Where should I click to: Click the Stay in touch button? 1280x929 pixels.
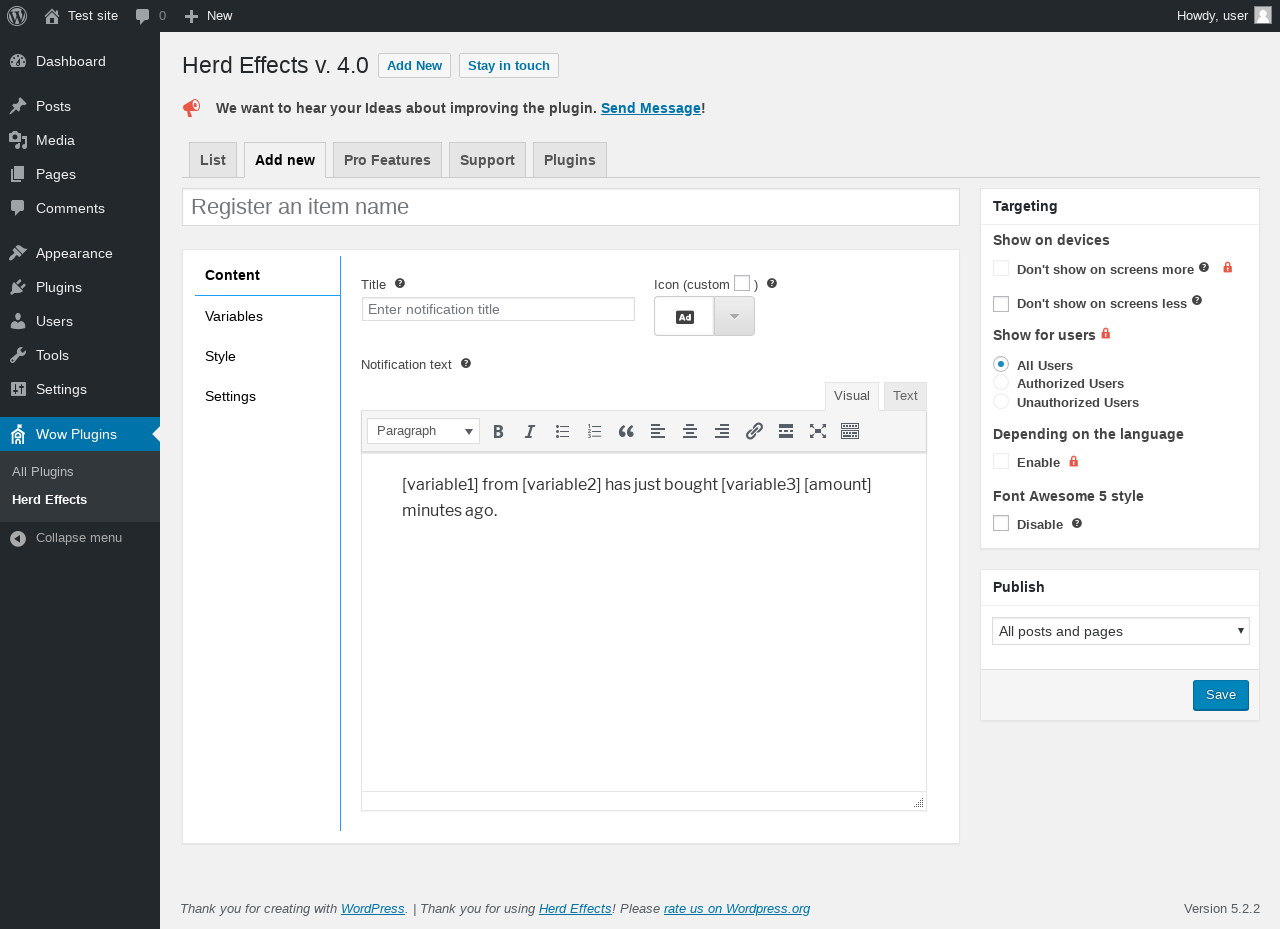click(509, 65)
